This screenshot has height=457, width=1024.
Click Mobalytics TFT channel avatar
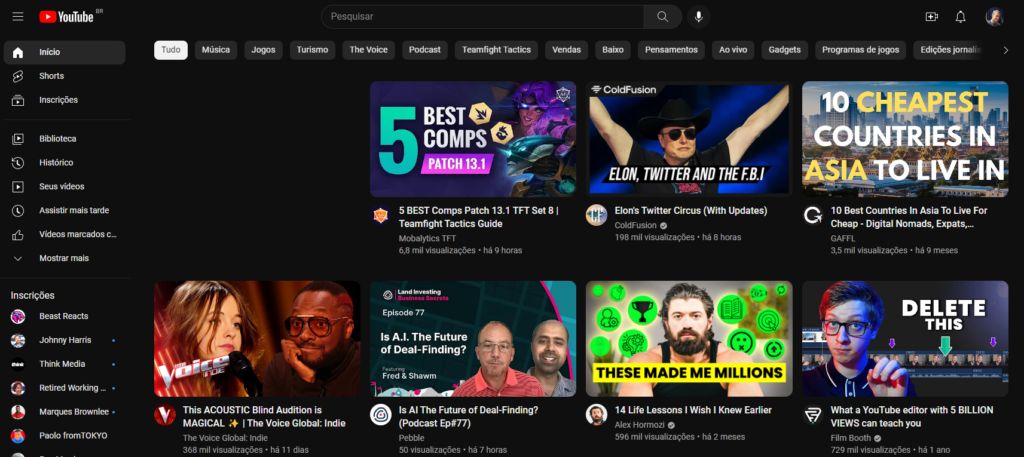[x=381, y=215]
